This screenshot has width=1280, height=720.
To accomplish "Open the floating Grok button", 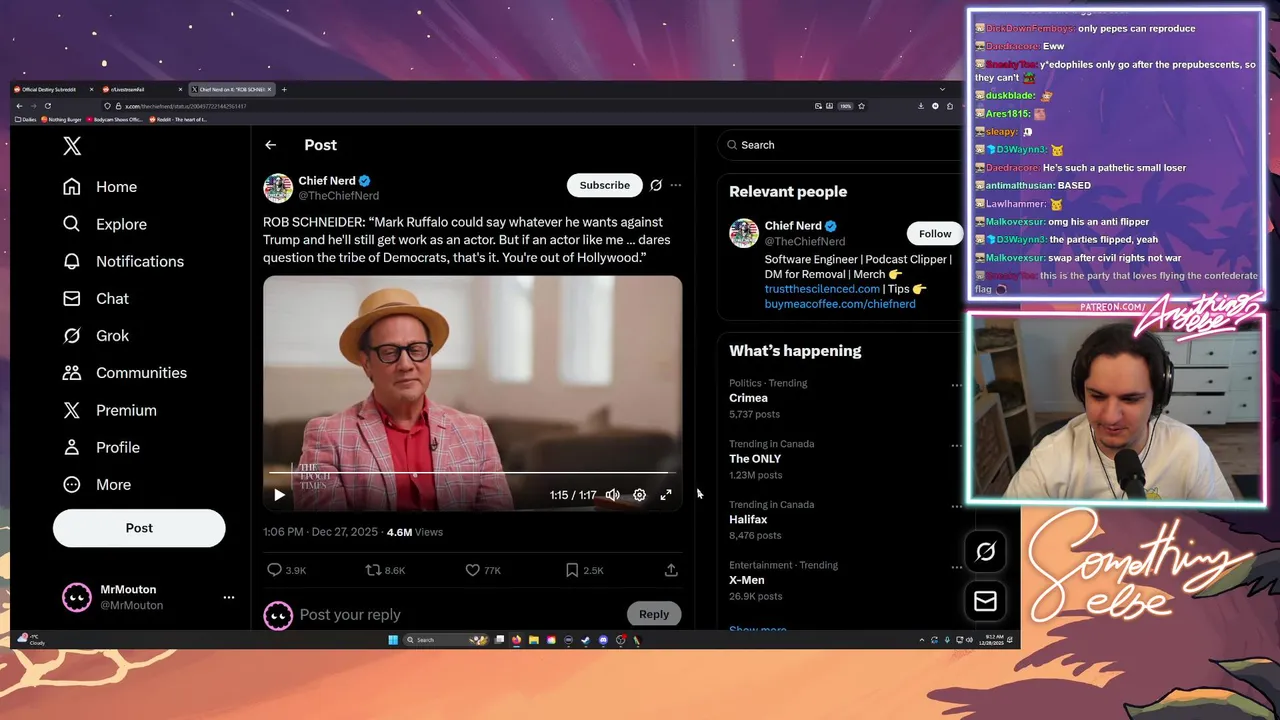I will click(985, 551).
